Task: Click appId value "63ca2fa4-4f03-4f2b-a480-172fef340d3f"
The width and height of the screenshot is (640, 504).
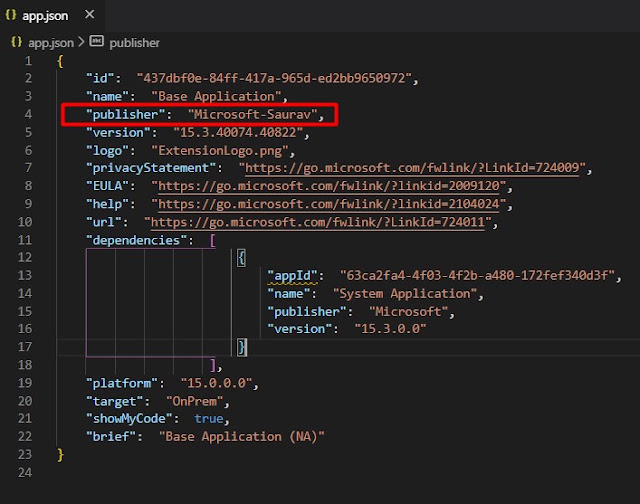Action: tap(477, 276)
